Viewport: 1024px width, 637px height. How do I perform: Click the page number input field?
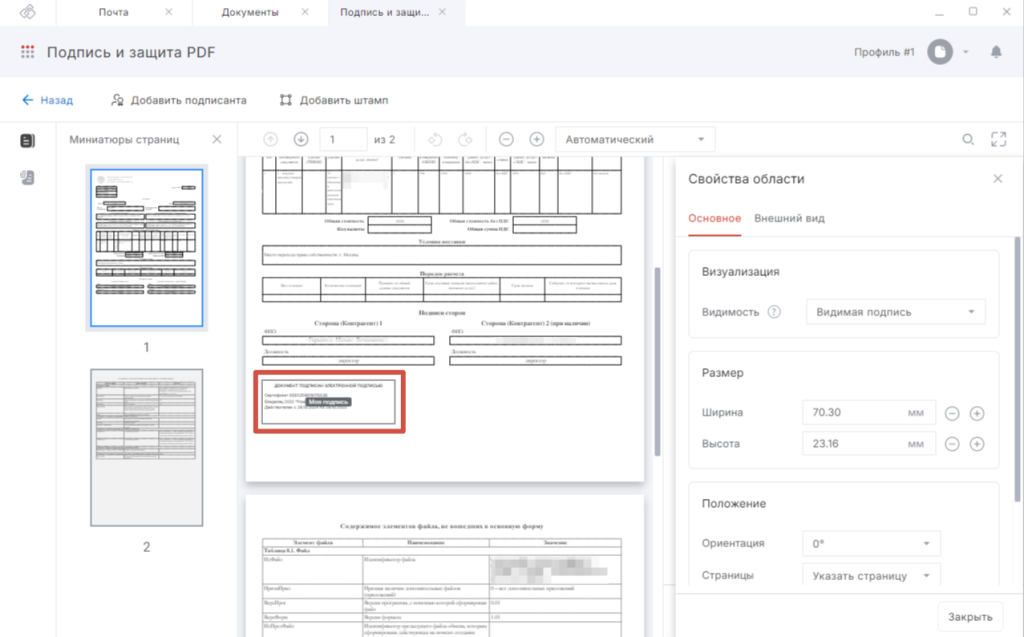(x=344, y=139)
